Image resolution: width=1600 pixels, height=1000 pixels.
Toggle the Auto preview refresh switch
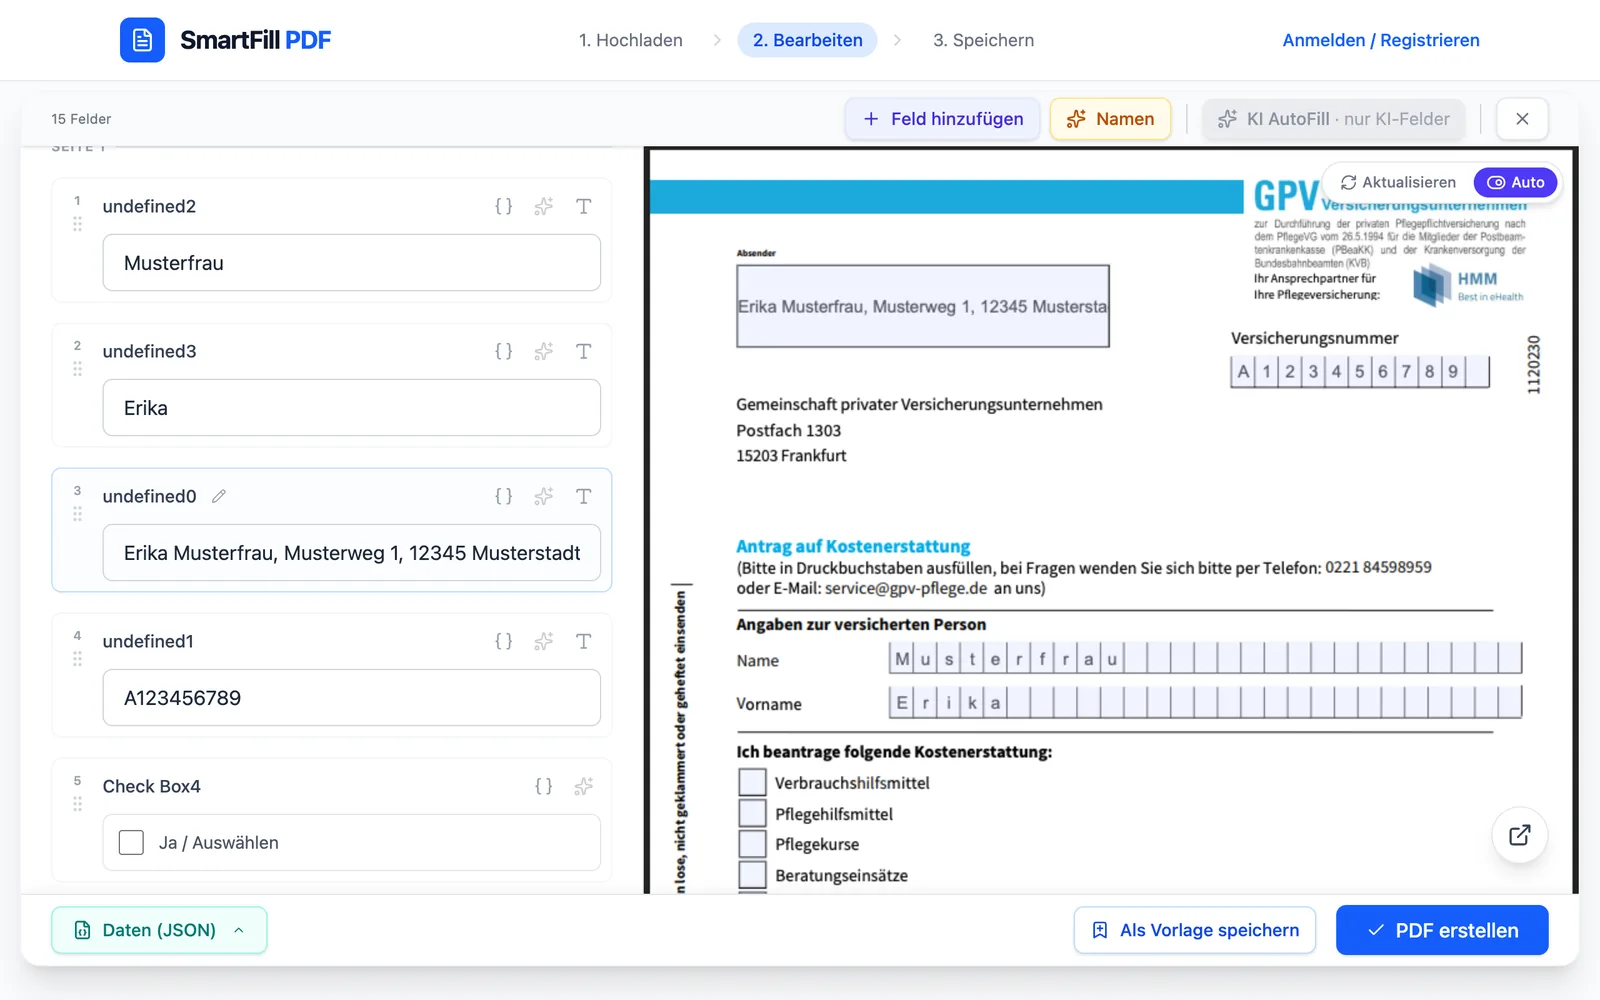click(1515, 182)
